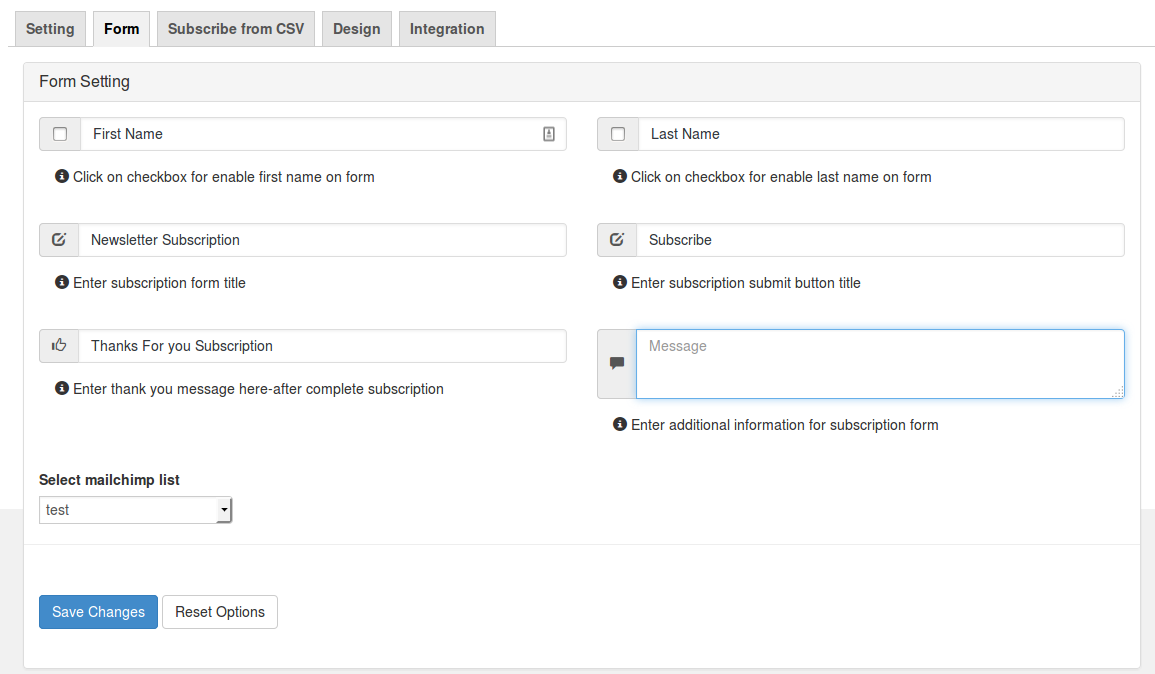The image size is (1155, 674).
Task: Click the info icon for last name hint
Action: 620,176
